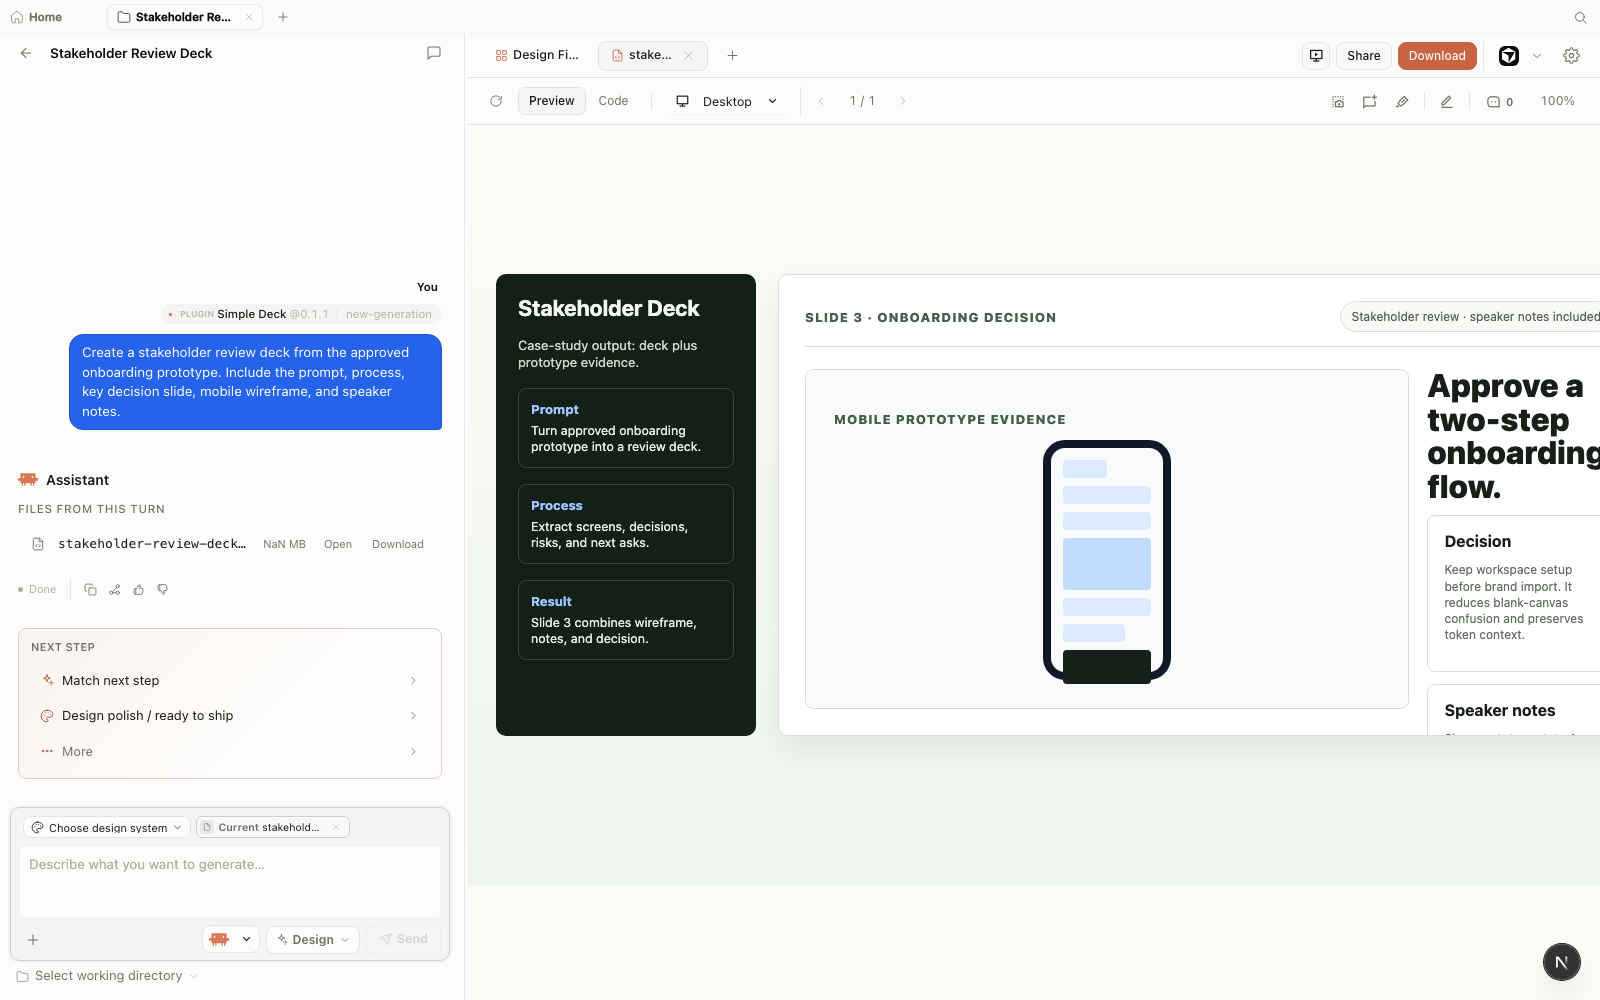Remove the Current stakehold... attachment chip

pos(336,828)
